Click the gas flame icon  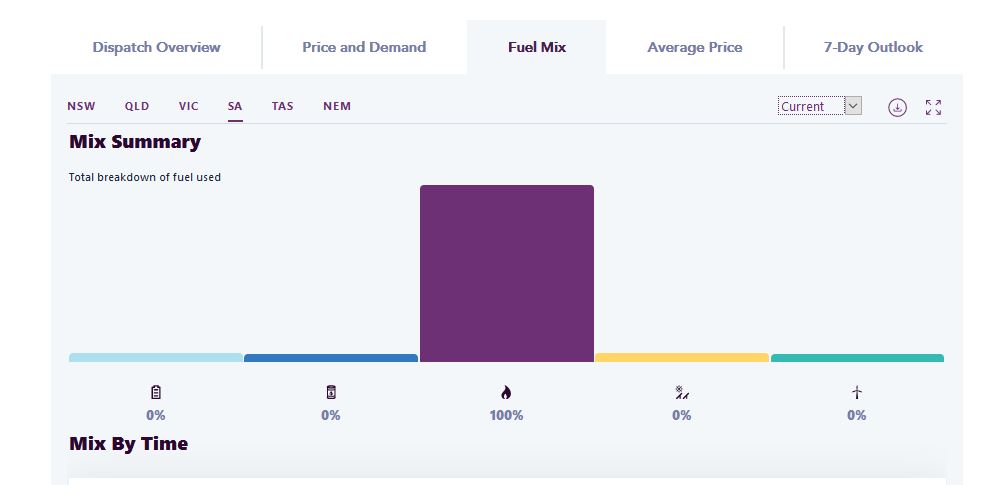[x=506, y=392]
